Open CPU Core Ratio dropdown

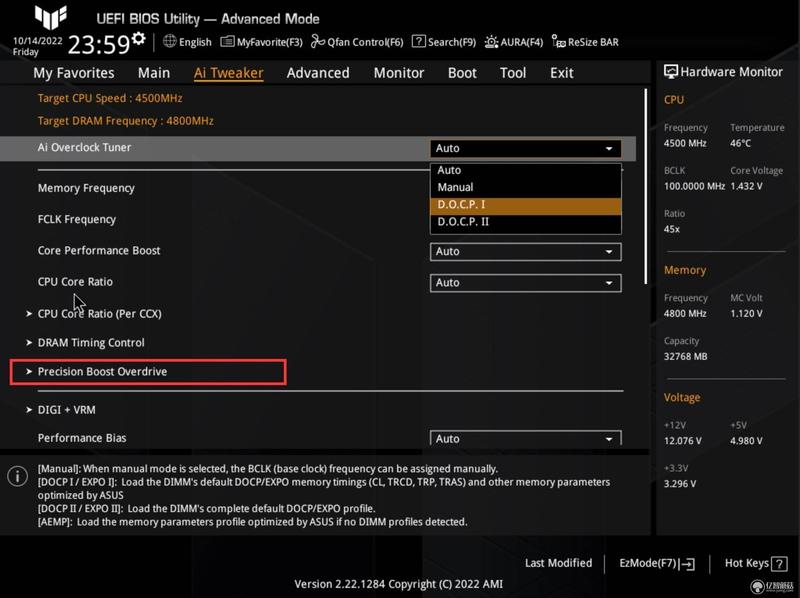point(526,283)
